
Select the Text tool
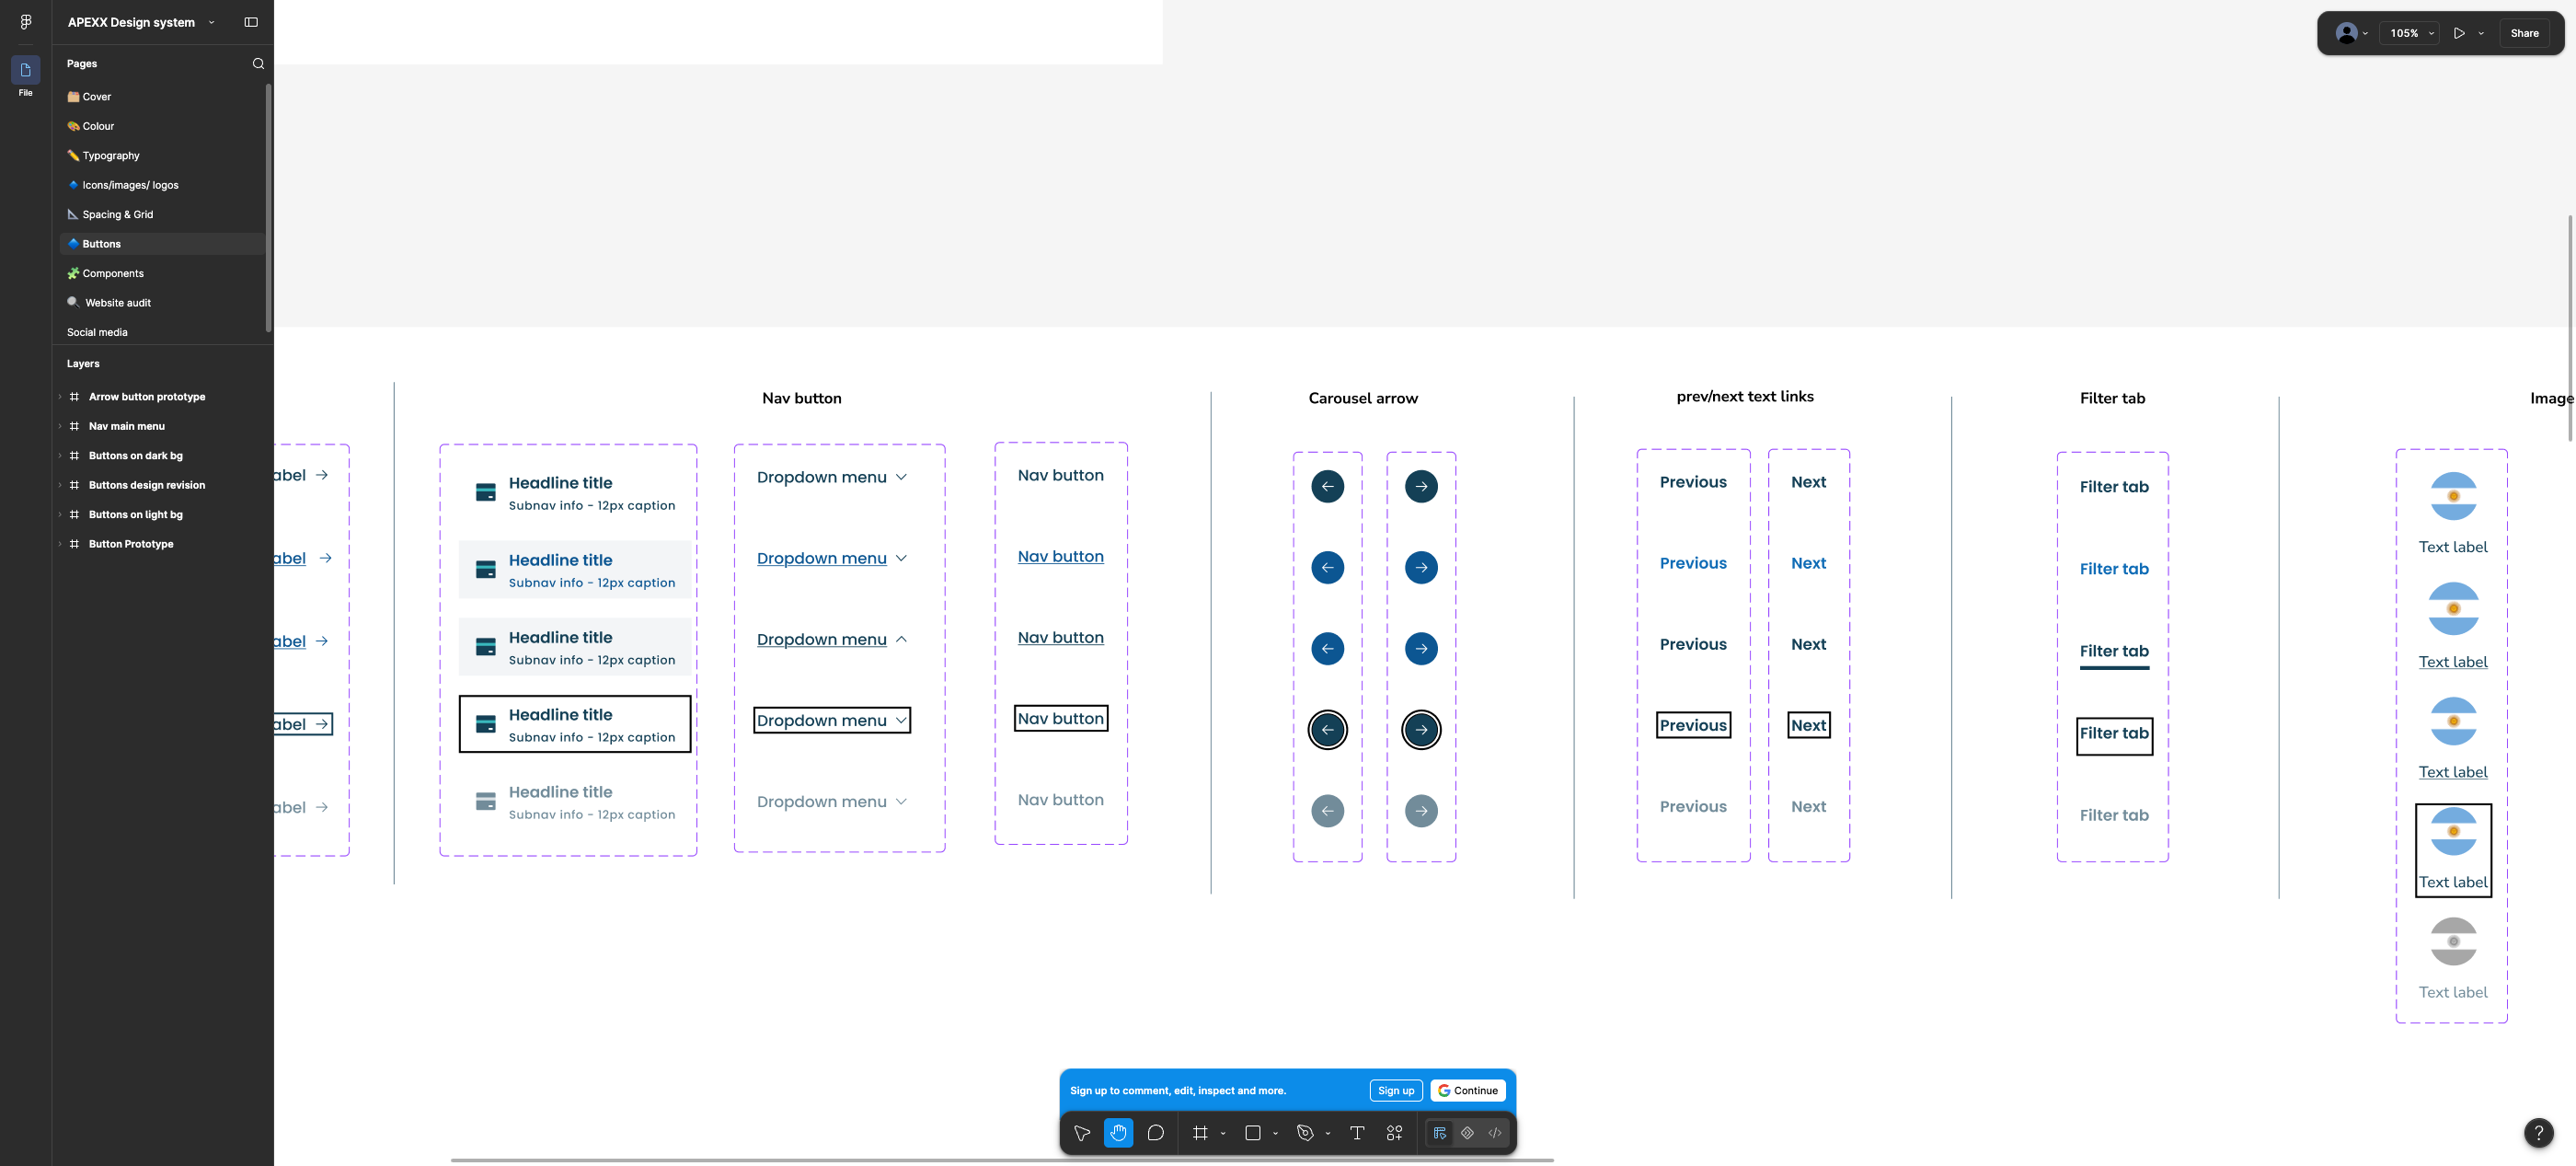[1357, 1133]
